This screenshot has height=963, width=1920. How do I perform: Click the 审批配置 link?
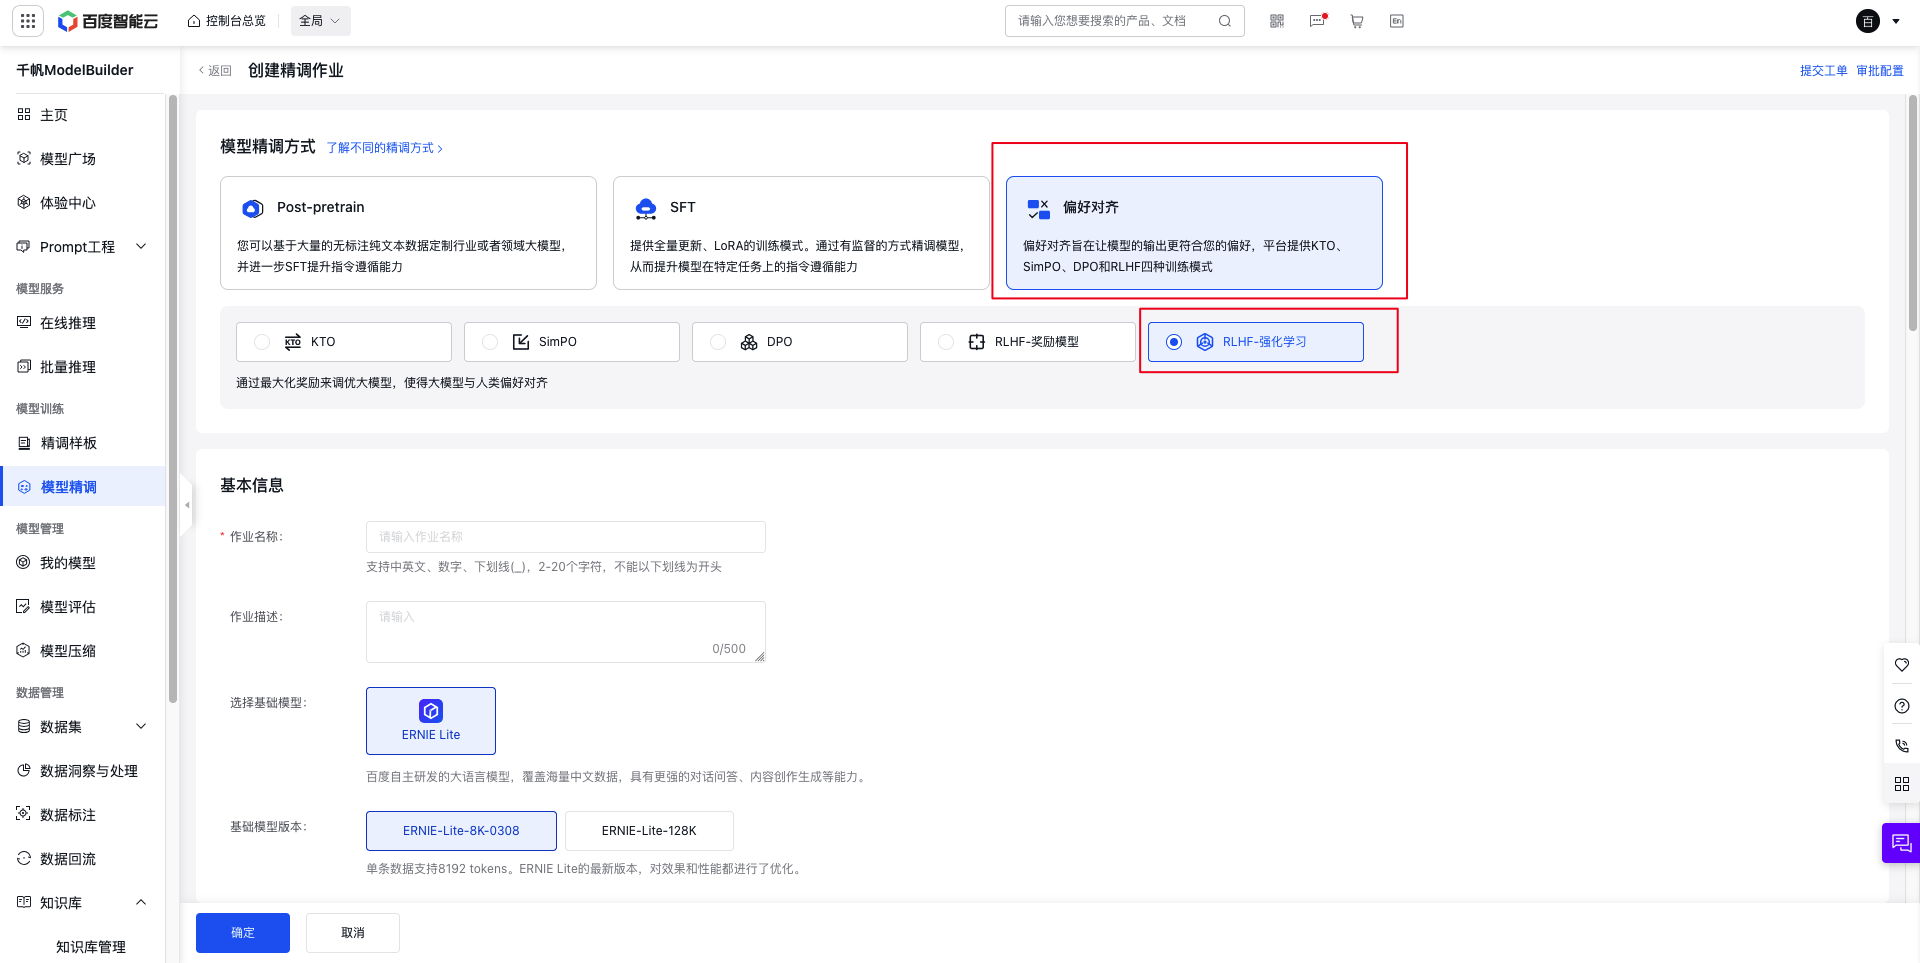click(x=1879, y=71)
